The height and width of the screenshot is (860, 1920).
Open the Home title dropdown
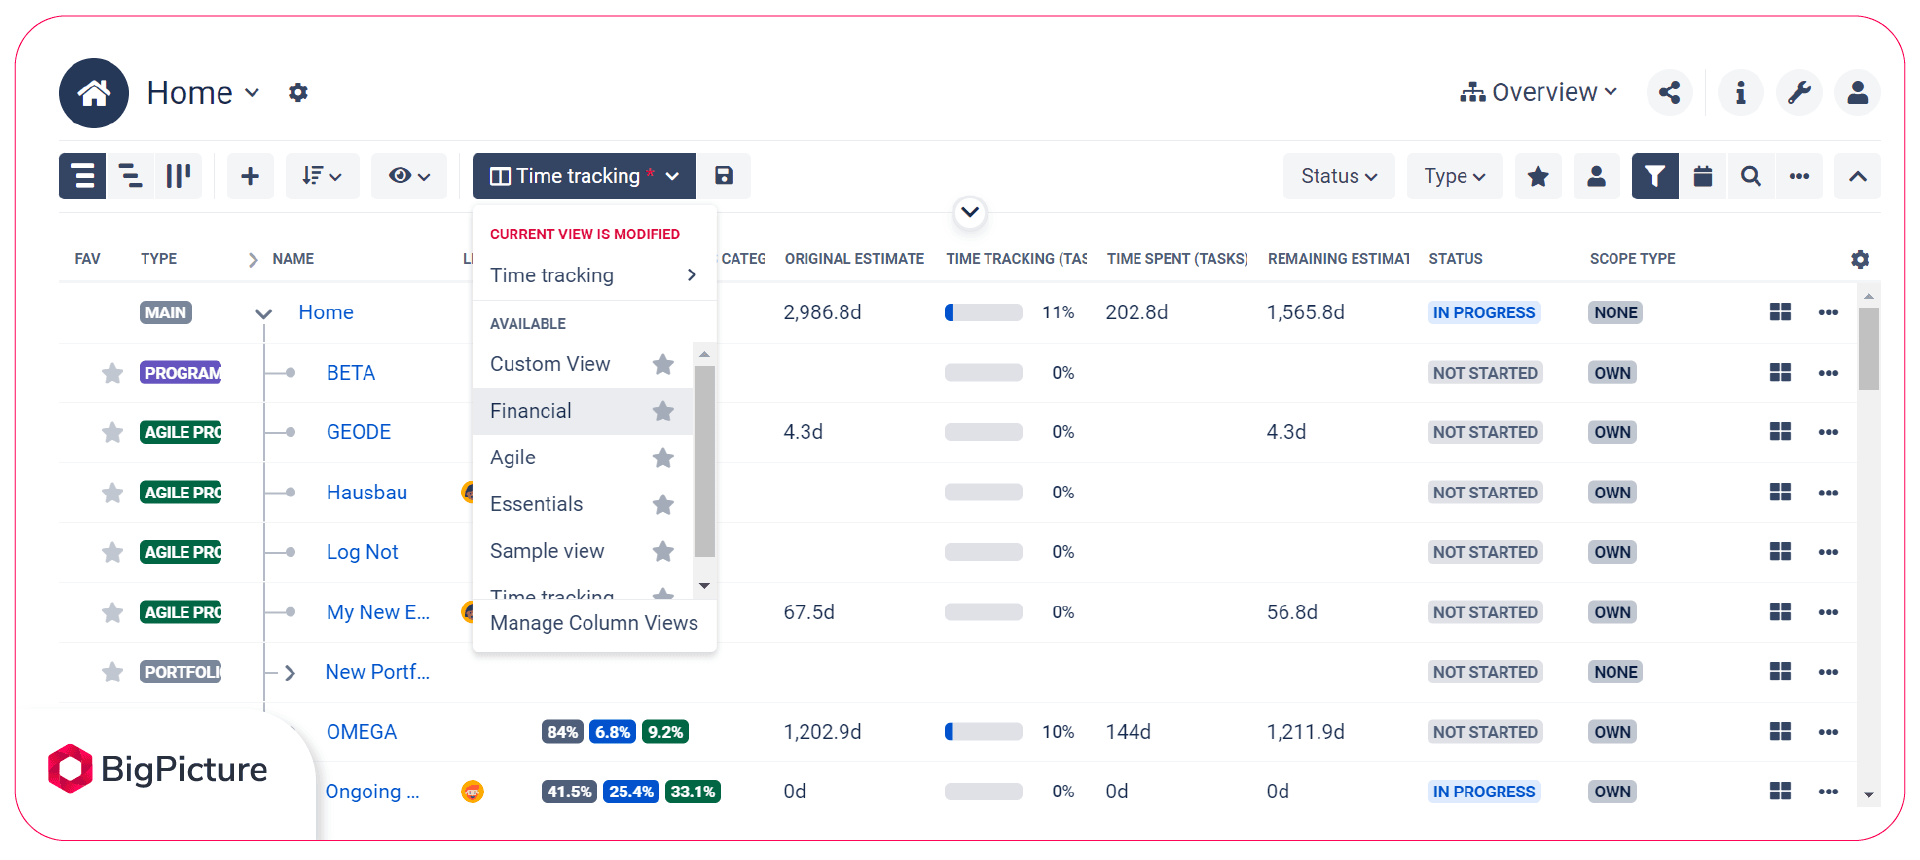[x=204, y=93]
